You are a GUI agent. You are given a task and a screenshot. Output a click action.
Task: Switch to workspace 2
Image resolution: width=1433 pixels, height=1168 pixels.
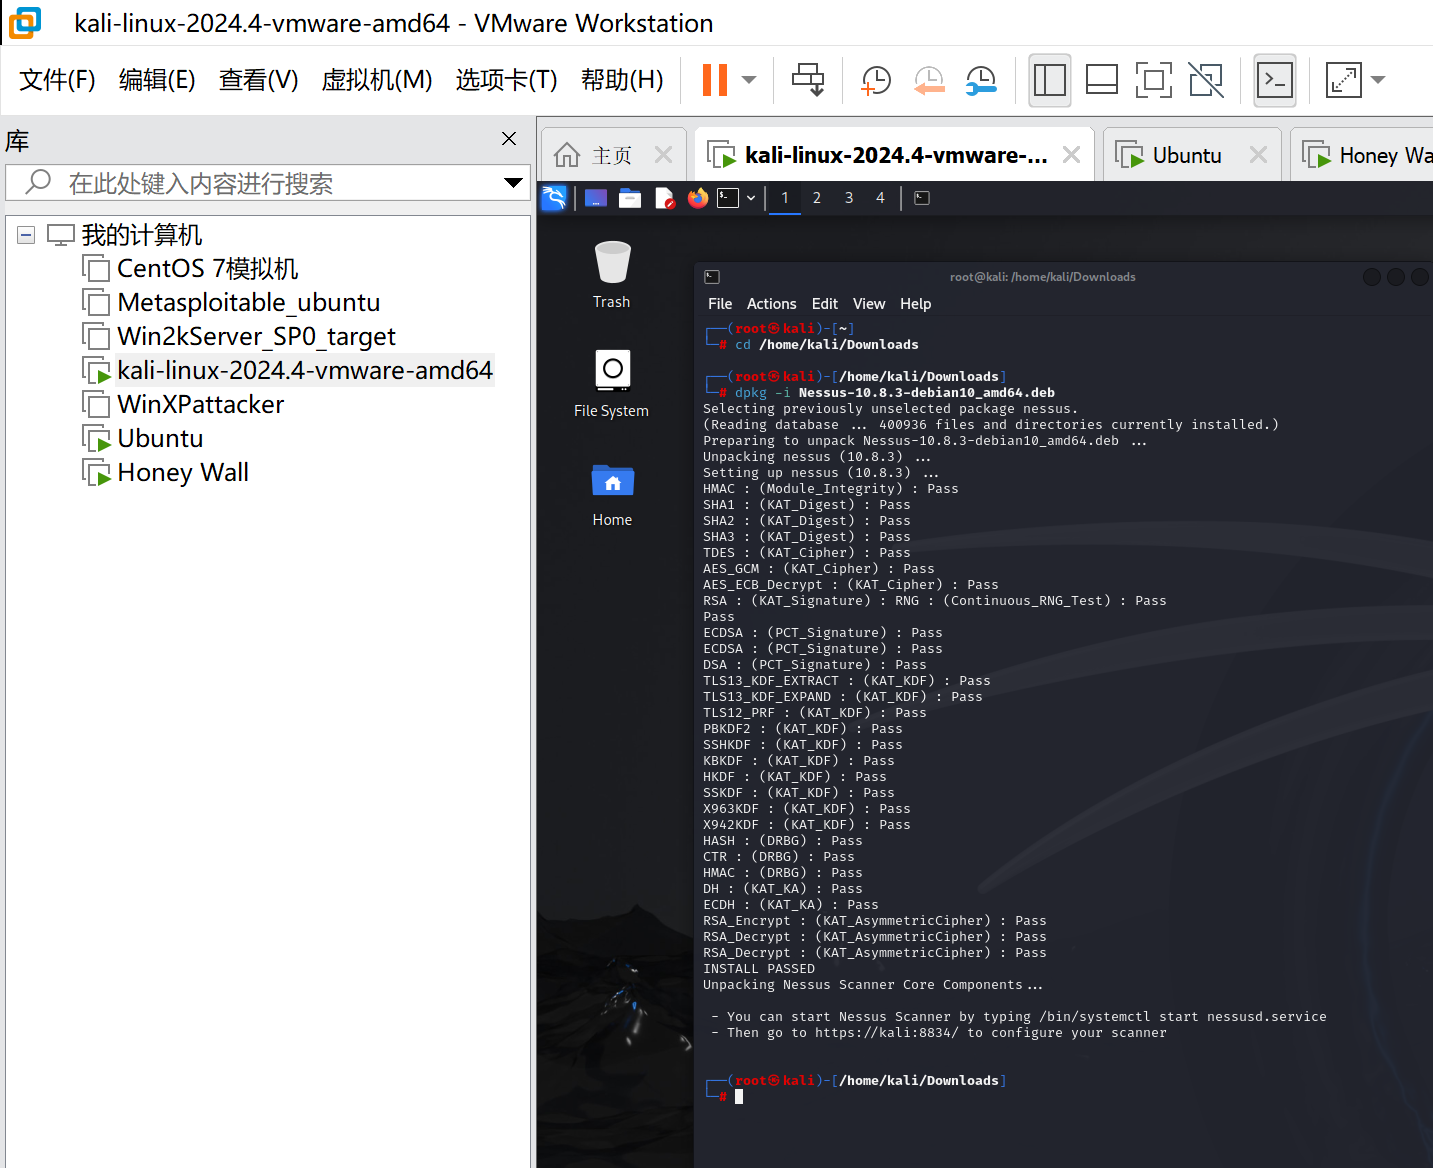817,198
